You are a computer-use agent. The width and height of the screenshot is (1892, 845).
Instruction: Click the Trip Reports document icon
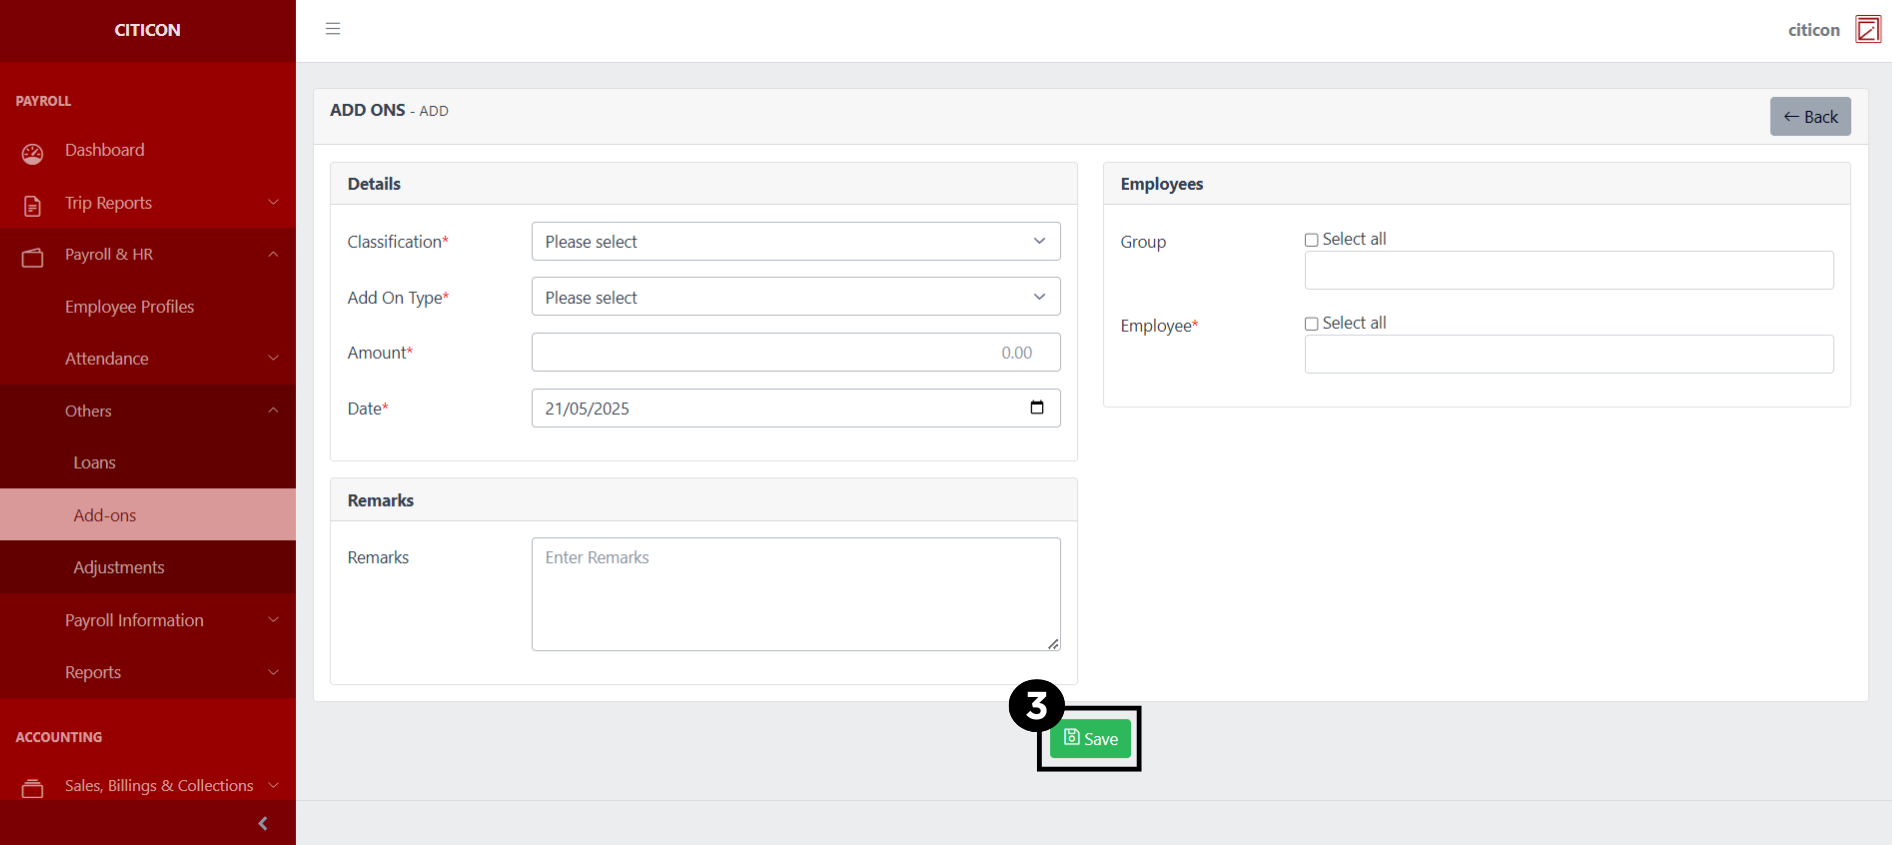pyautogui.click(x=33, y=205)
